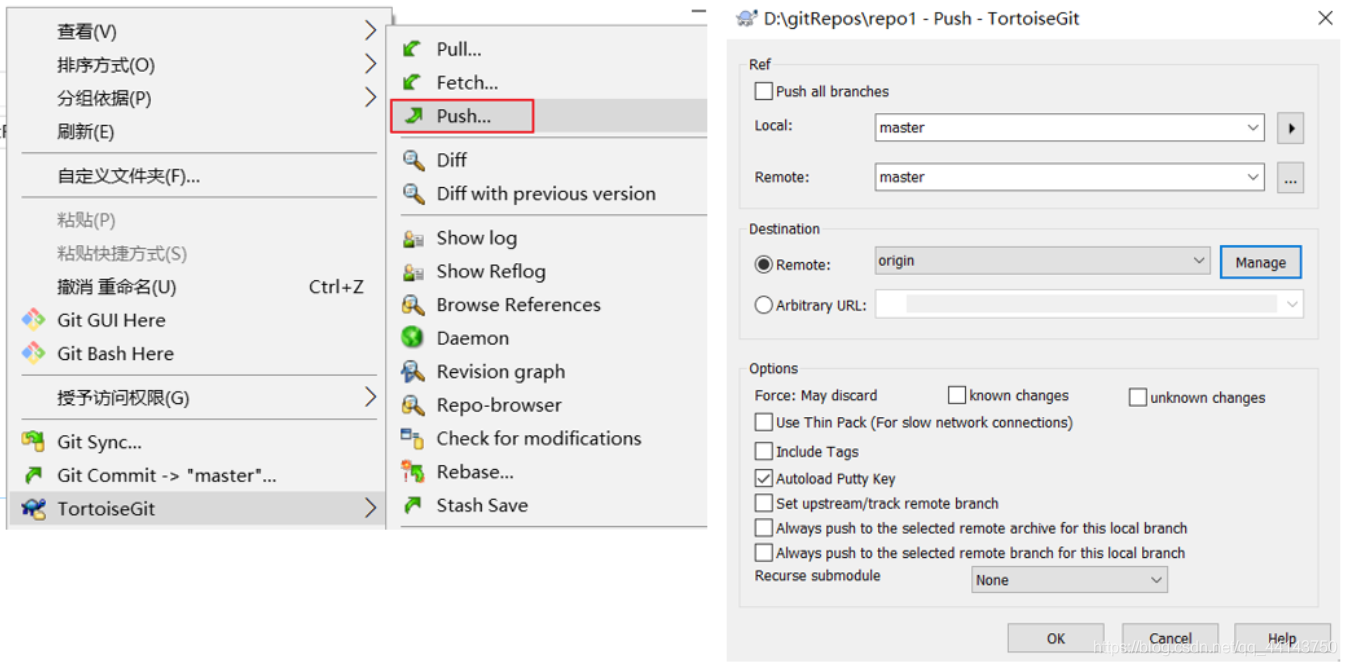Expand the 授予访问权限(G) submenu
This screenshot has width=1347, height=666.
[370, 397]
